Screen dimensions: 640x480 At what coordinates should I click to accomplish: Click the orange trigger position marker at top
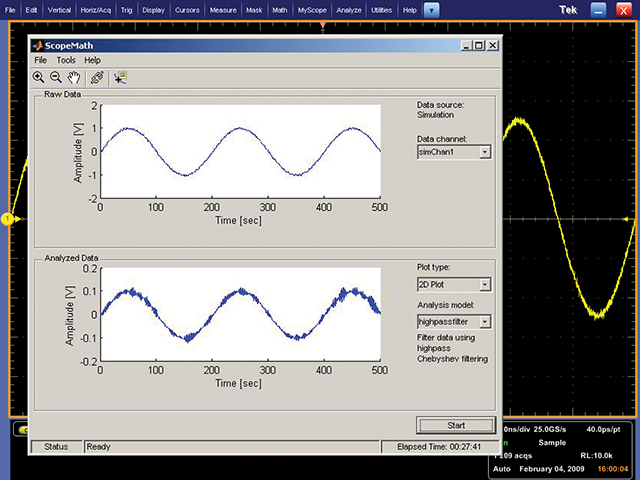click(x=323, y=24)
